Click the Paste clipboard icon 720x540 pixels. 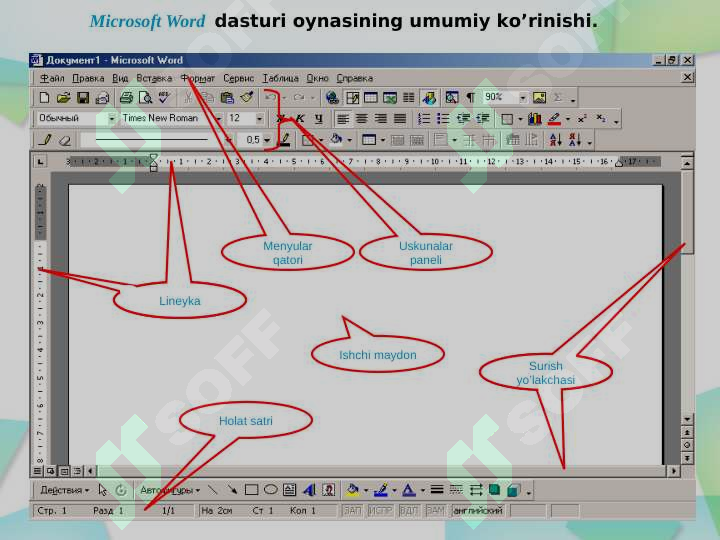(x=227, y=97)
